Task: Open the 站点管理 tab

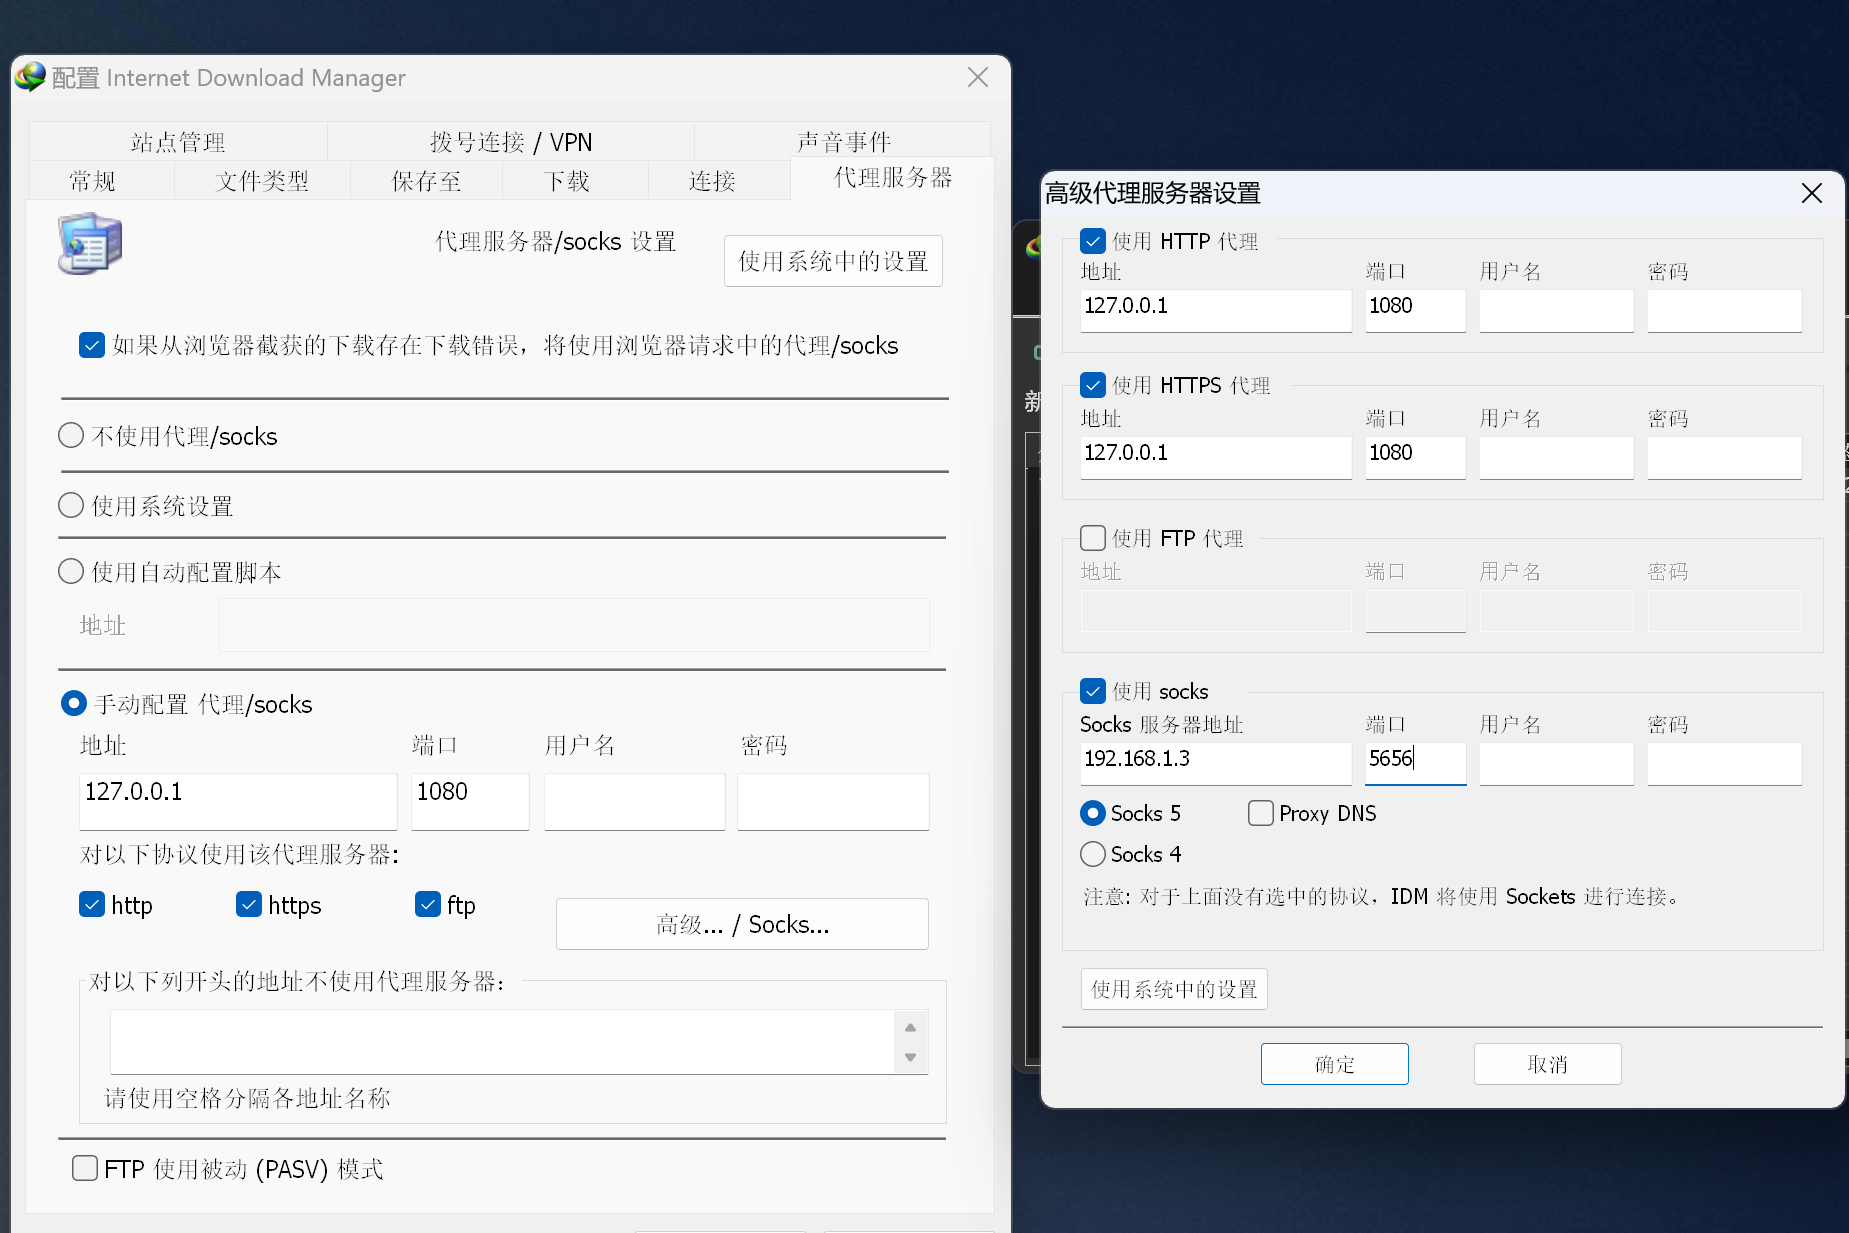Action: pyautogui.click(x=178, y=142)
